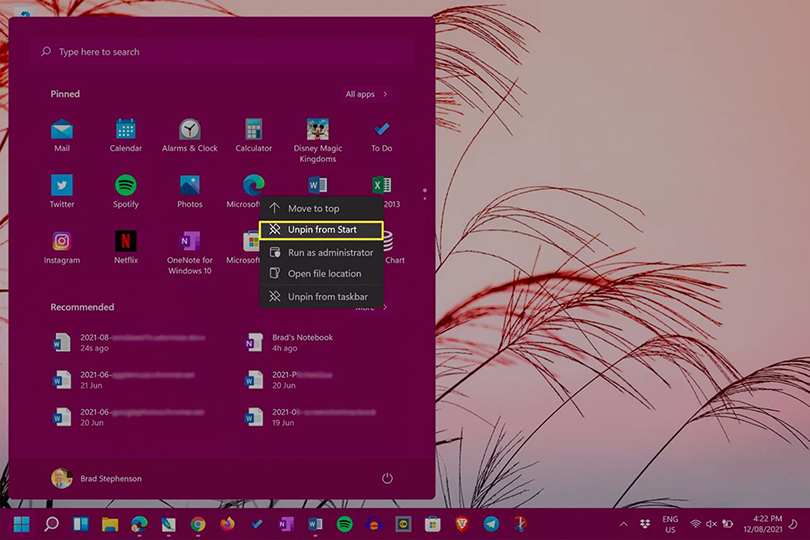This screenshot has height=540, width=810.
Task: Click the power button in Start menu
Action: (387, 479)
